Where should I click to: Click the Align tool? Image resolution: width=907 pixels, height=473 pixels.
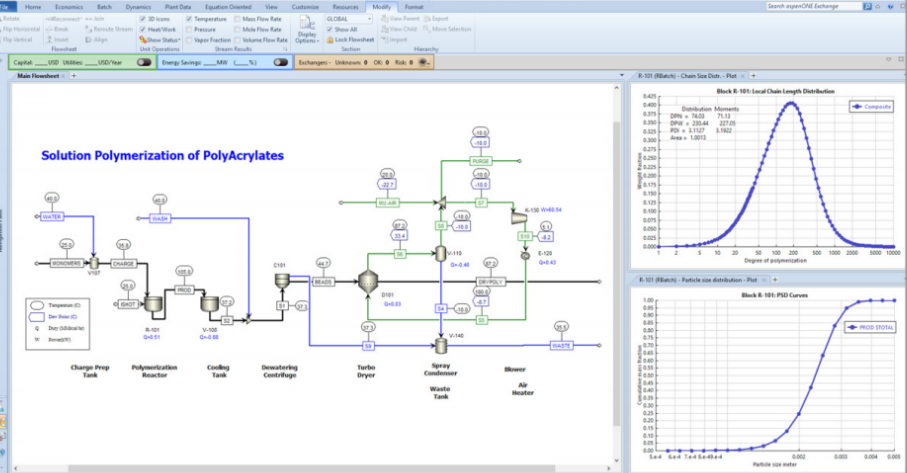pos(96,40)
